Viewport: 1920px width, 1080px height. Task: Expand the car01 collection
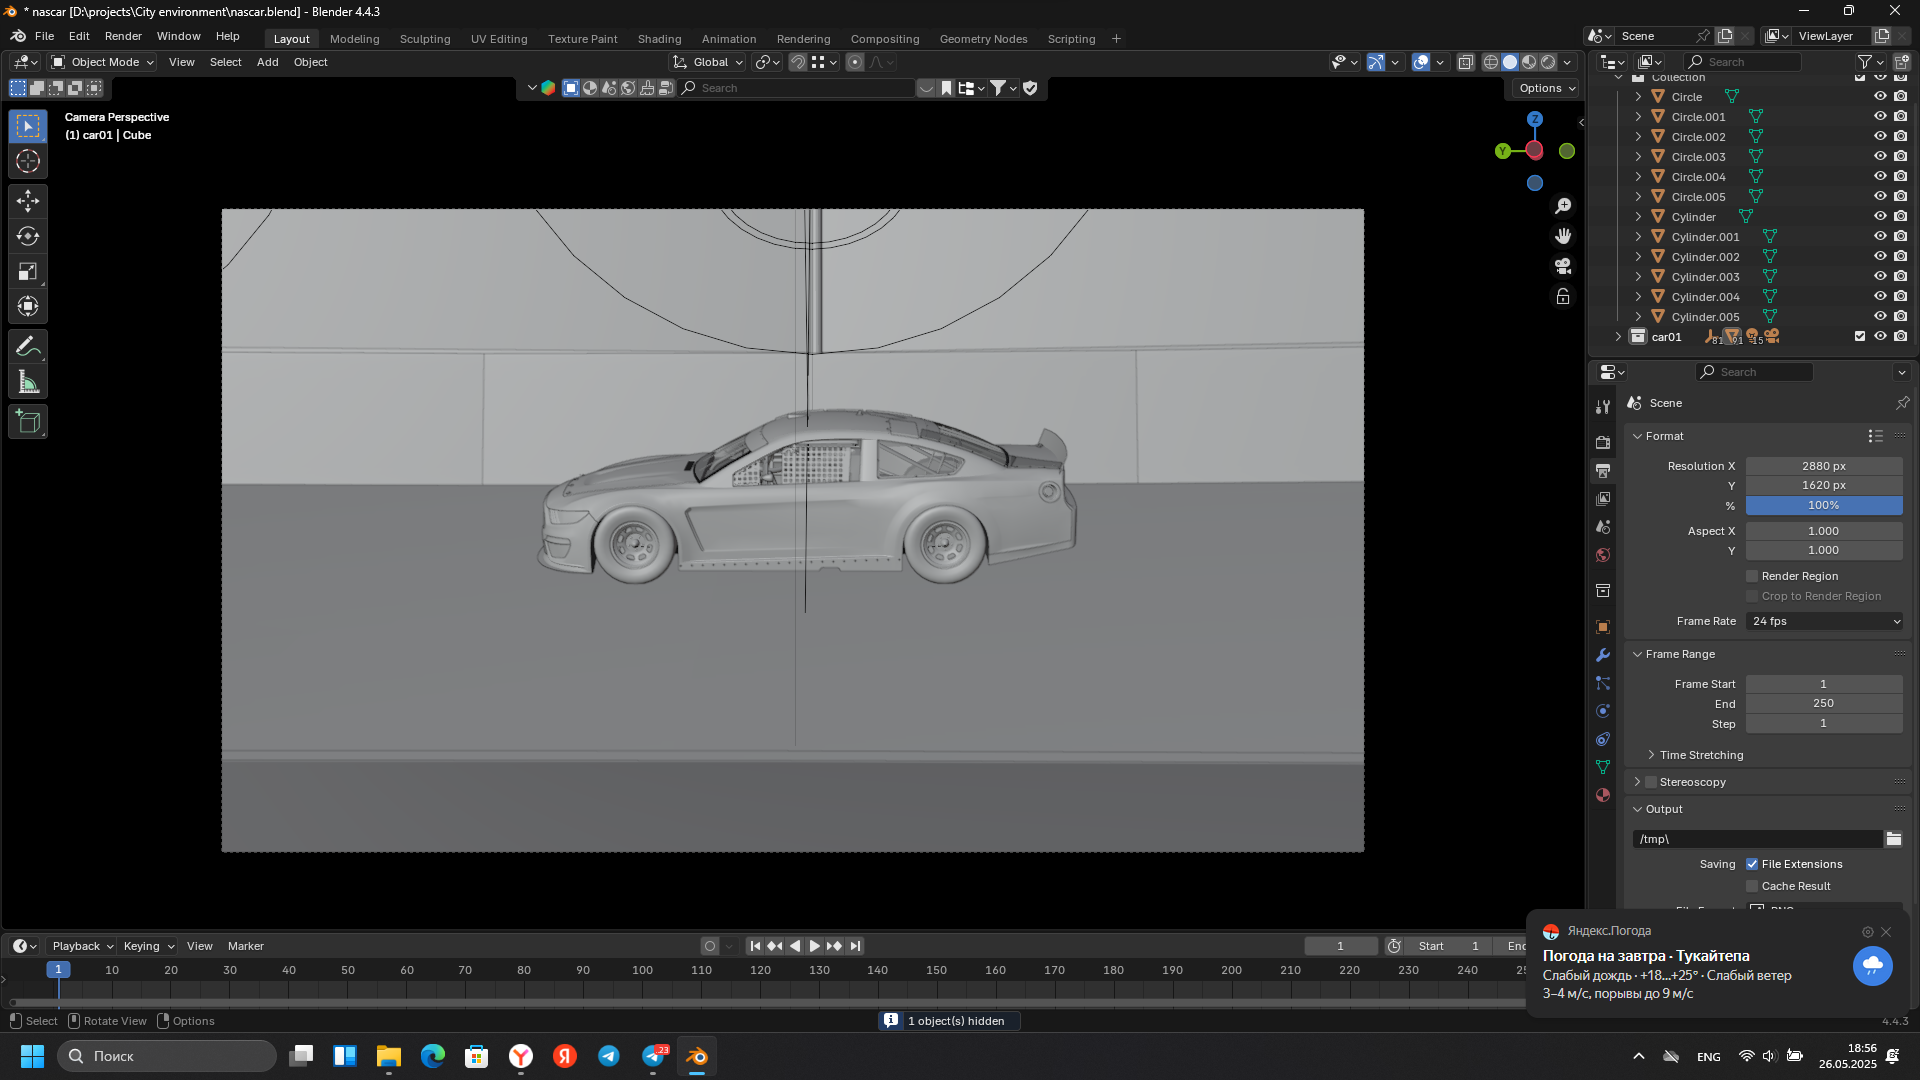1618,337
